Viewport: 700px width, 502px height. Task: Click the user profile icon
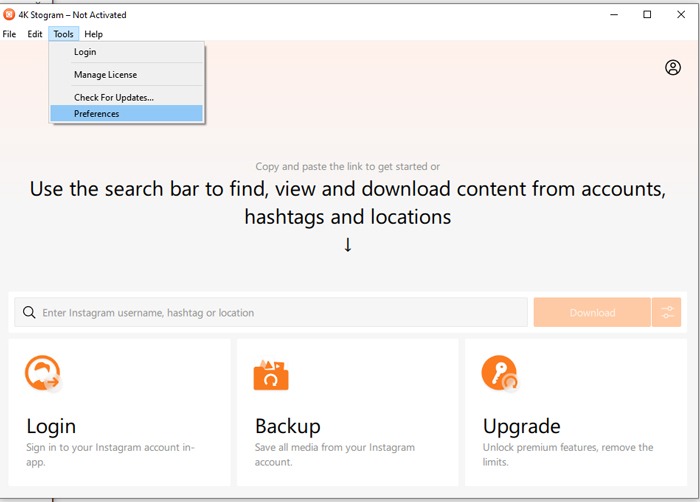click(x=672, y=68)
